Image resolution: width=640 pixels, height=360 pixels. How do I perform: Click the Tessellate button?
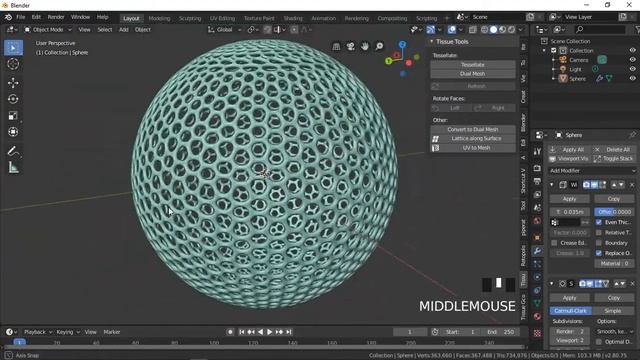pyautogui.click(x=473, y=64)
